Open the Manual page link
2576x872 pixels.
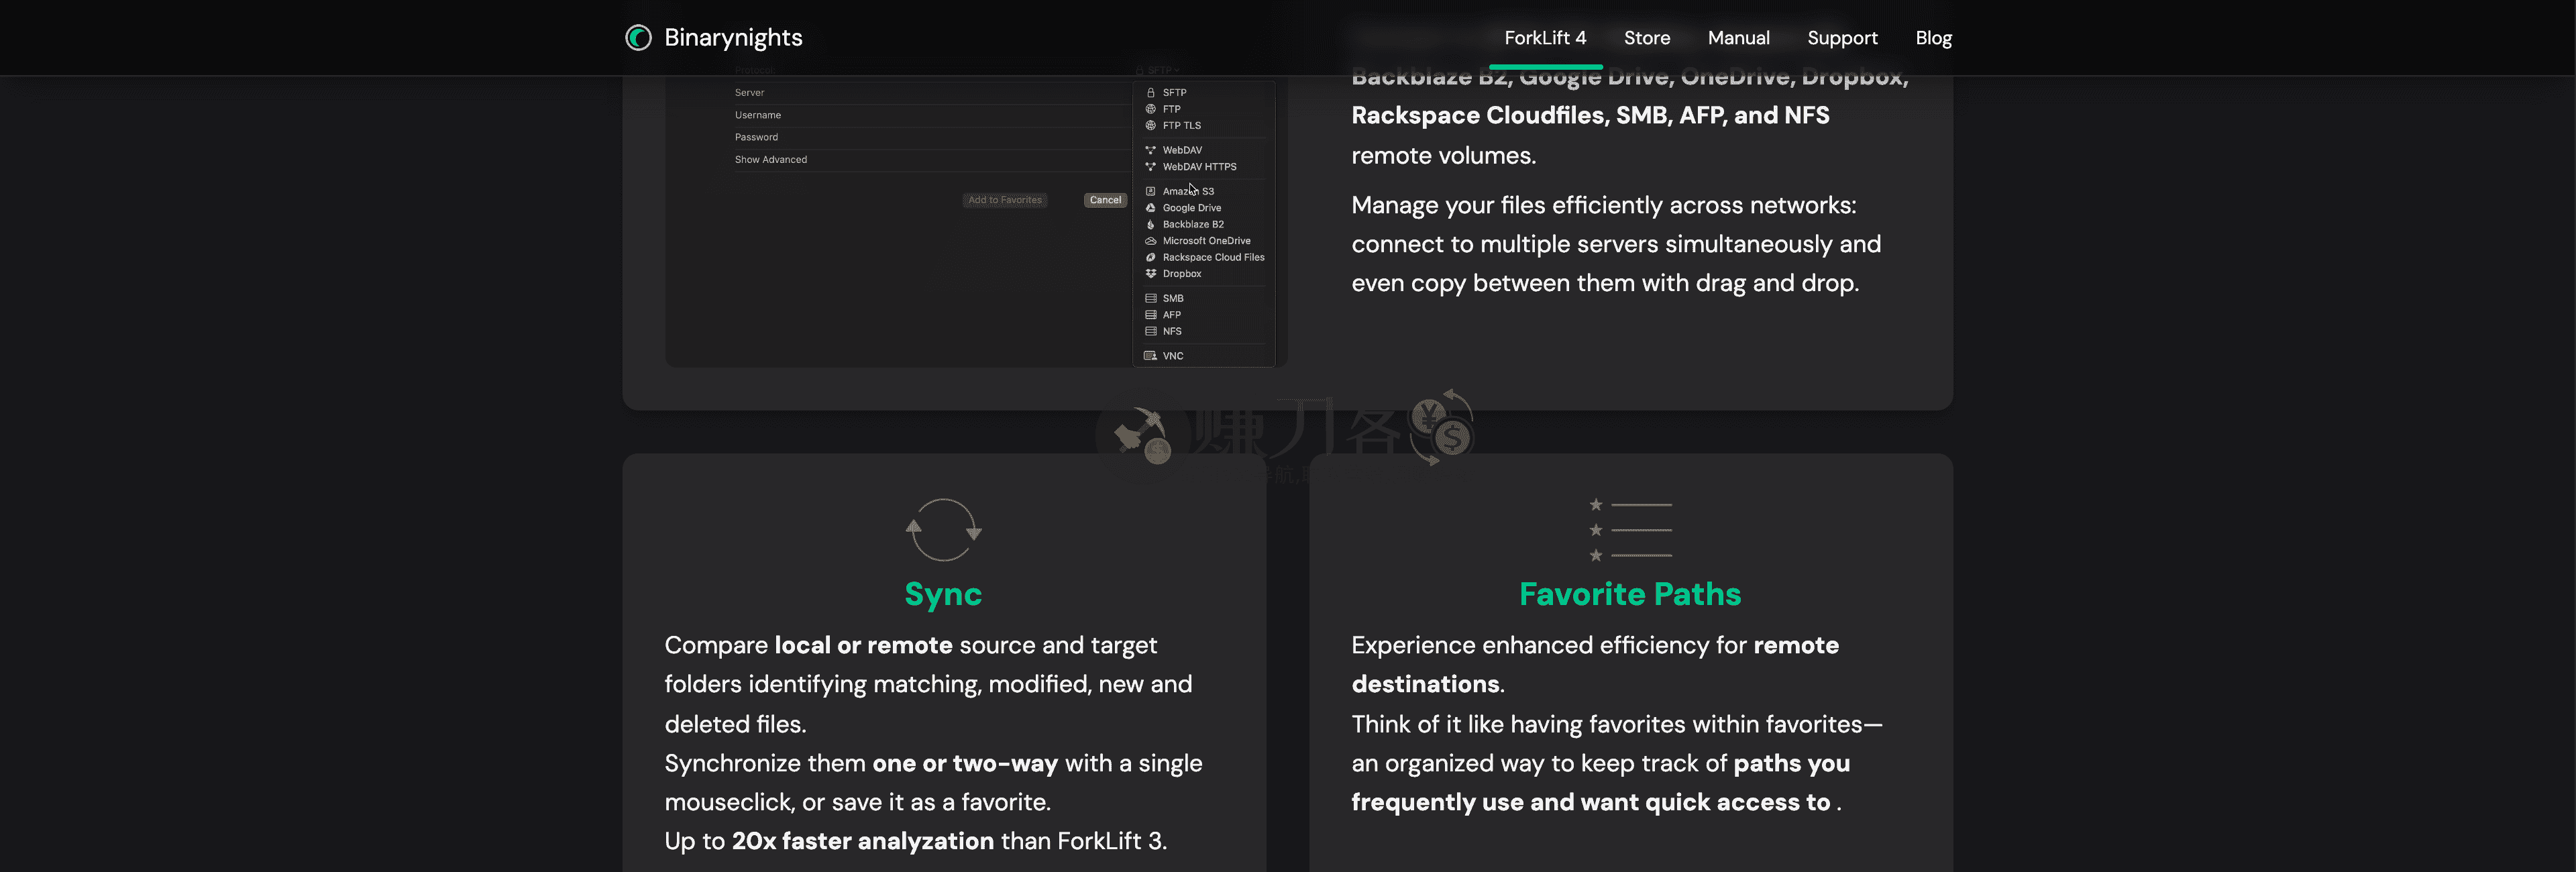pyautogui.click(x=1738, y=38)
